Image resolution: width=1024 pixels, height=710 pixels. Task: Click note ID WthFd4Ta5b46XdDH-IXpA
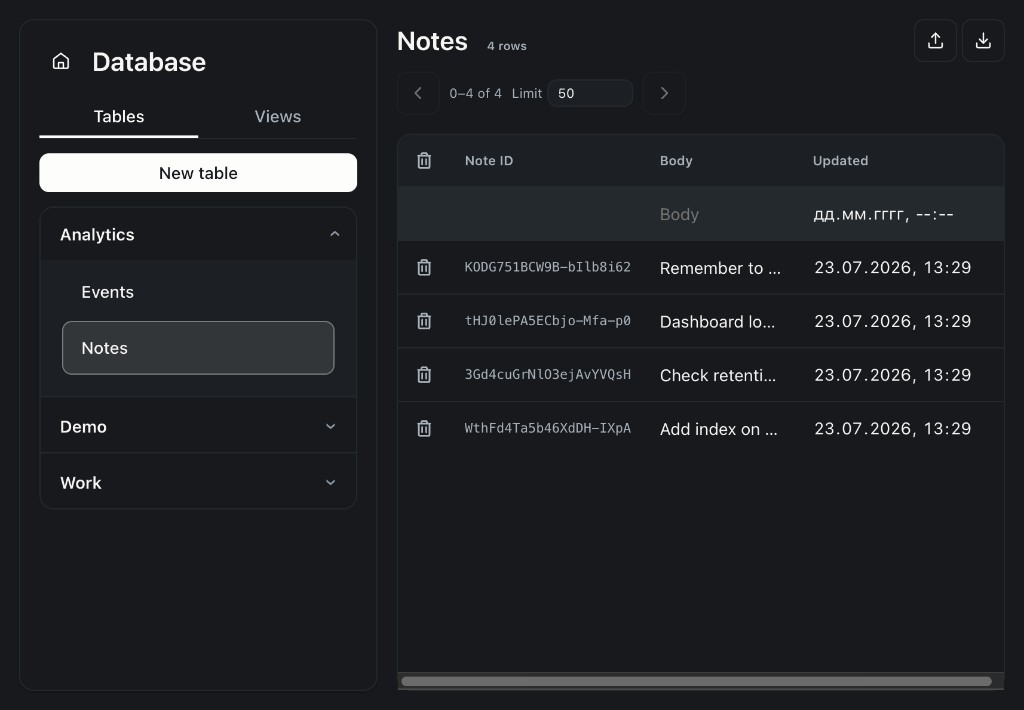[x=547, y=428]
